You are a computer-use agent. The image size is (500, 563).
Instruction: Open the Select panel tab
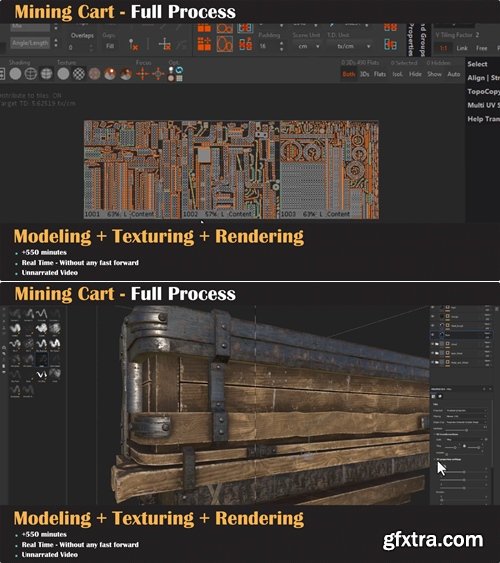tap(477, 64)
